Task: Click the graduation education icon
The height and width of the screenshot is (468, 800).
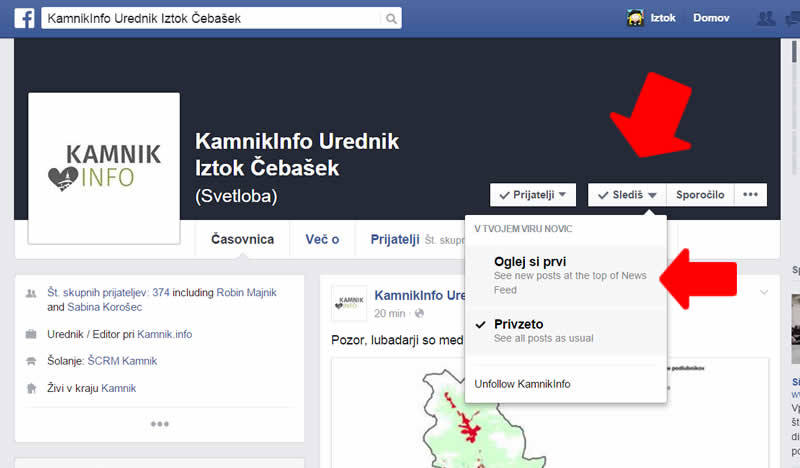Action: 31,361
